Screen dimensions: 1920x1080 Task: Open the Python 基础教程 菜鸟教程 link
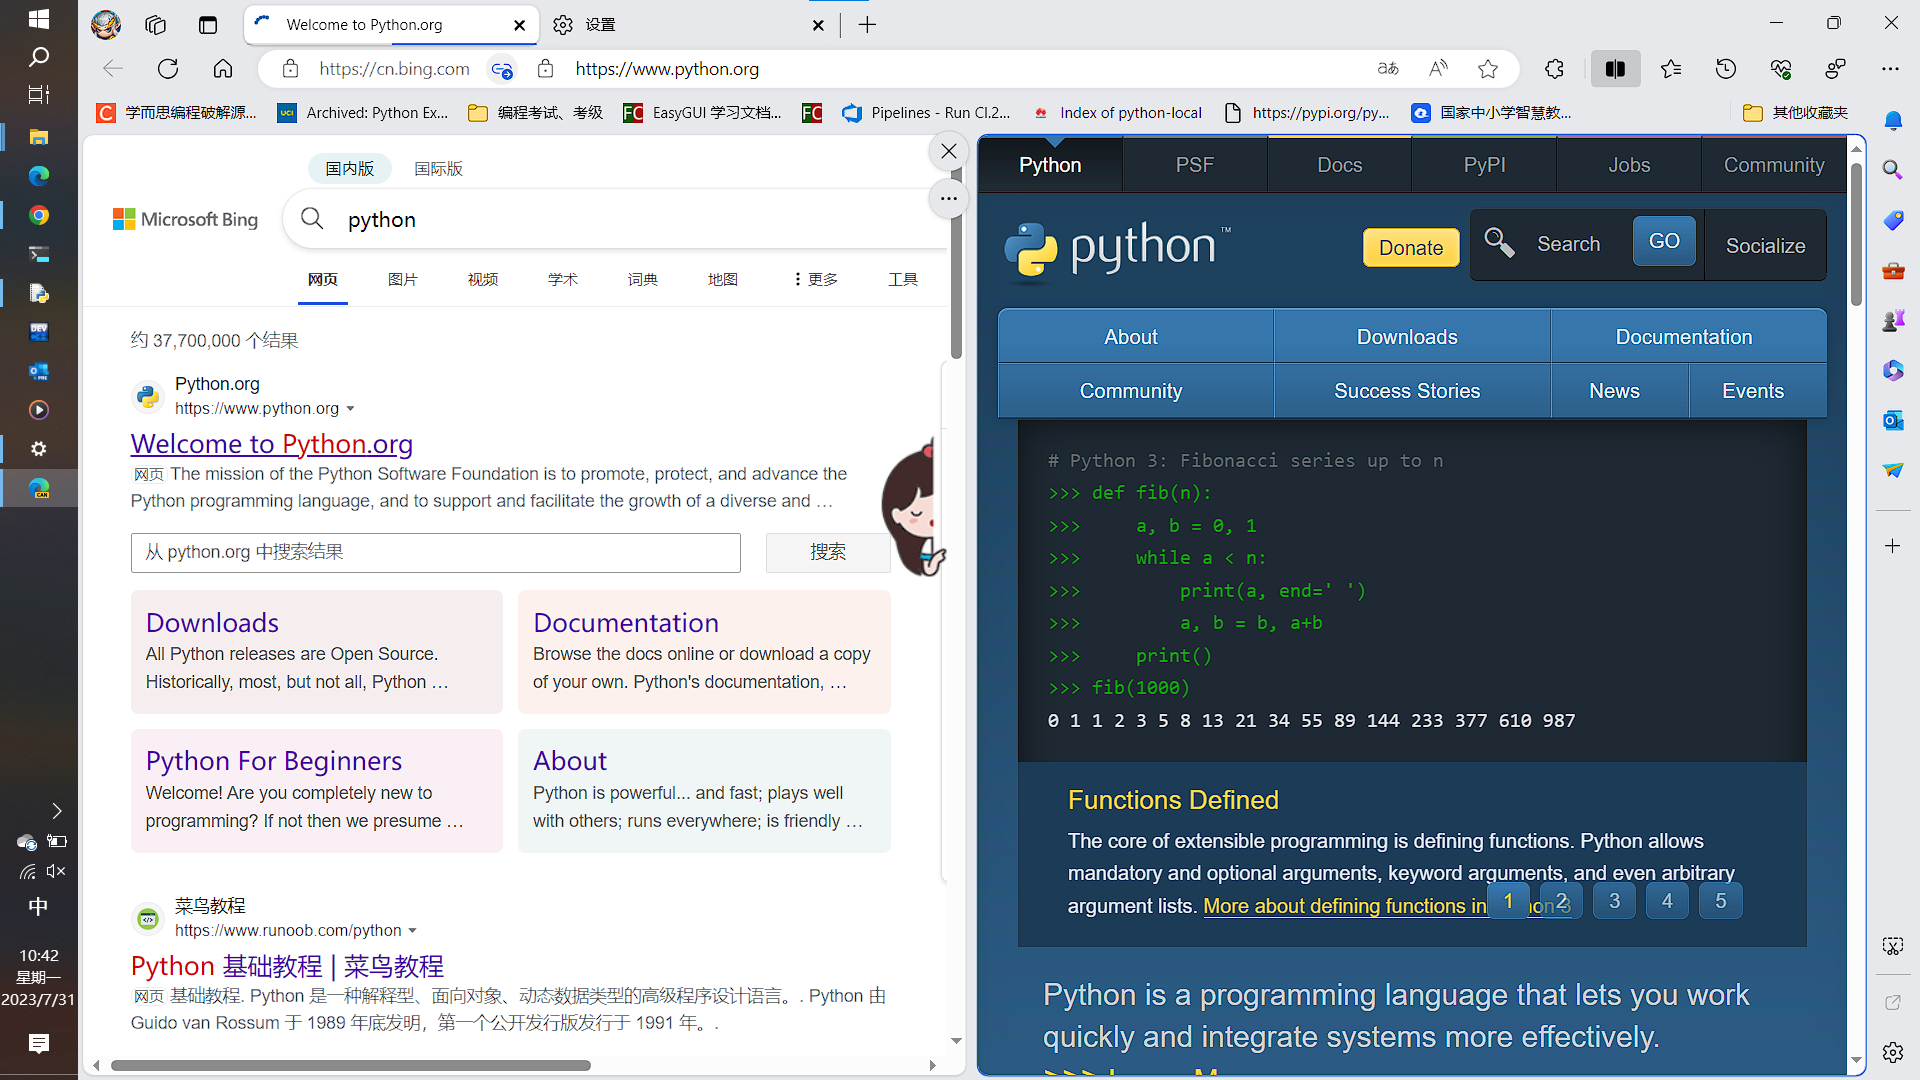pos(287,966)
